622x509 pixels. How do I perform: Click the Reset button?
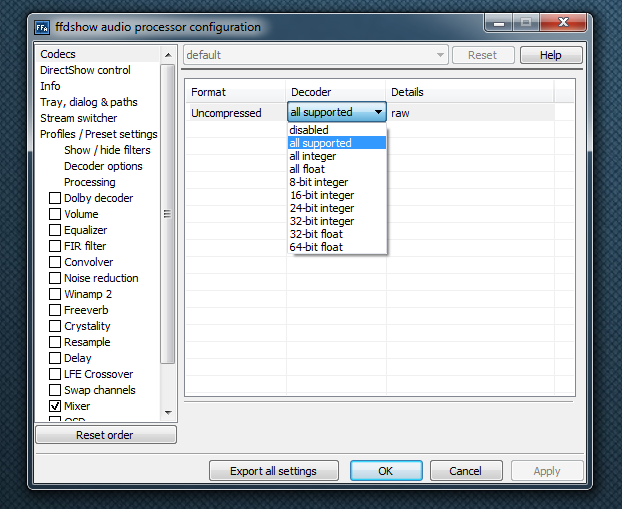pyautogui.click(x=483, y=55)
